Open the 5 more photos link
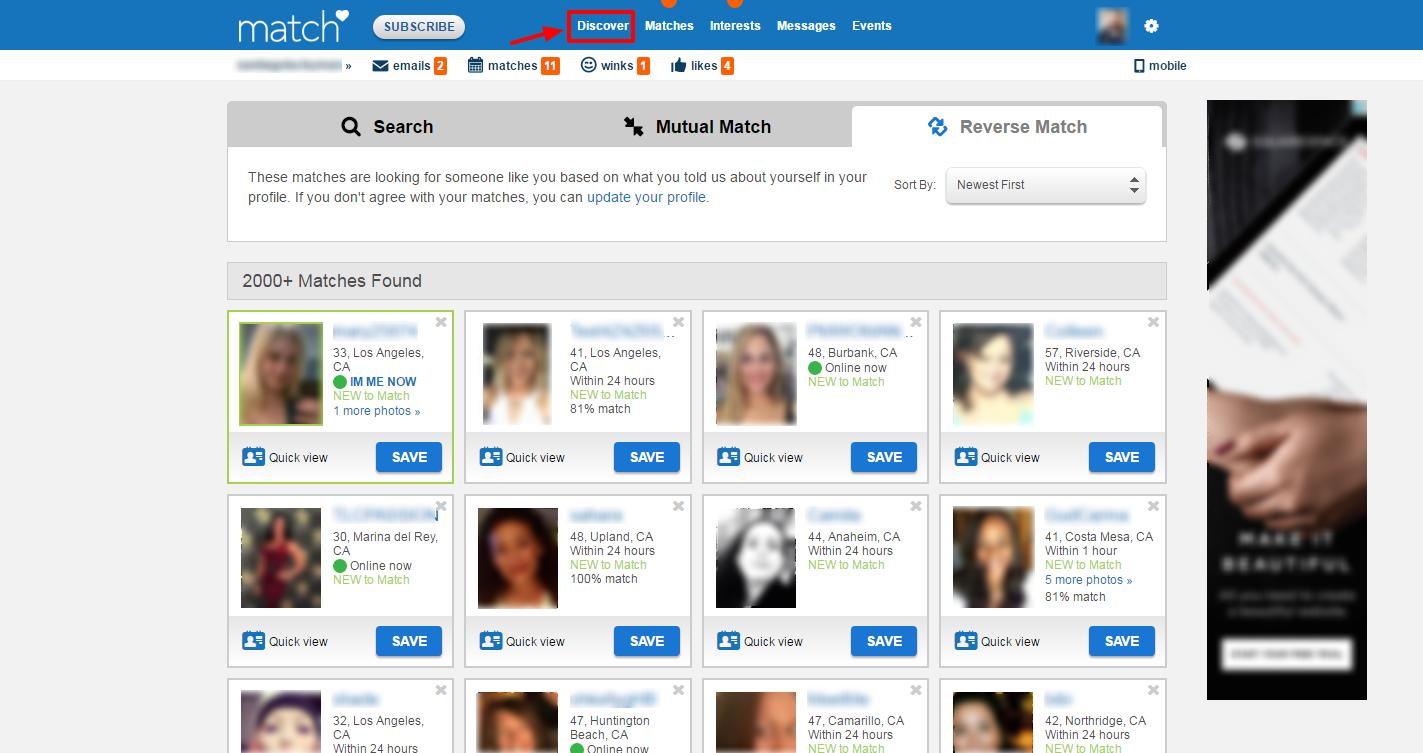This screenshot has height=753, width=1423. [1089, 580]
